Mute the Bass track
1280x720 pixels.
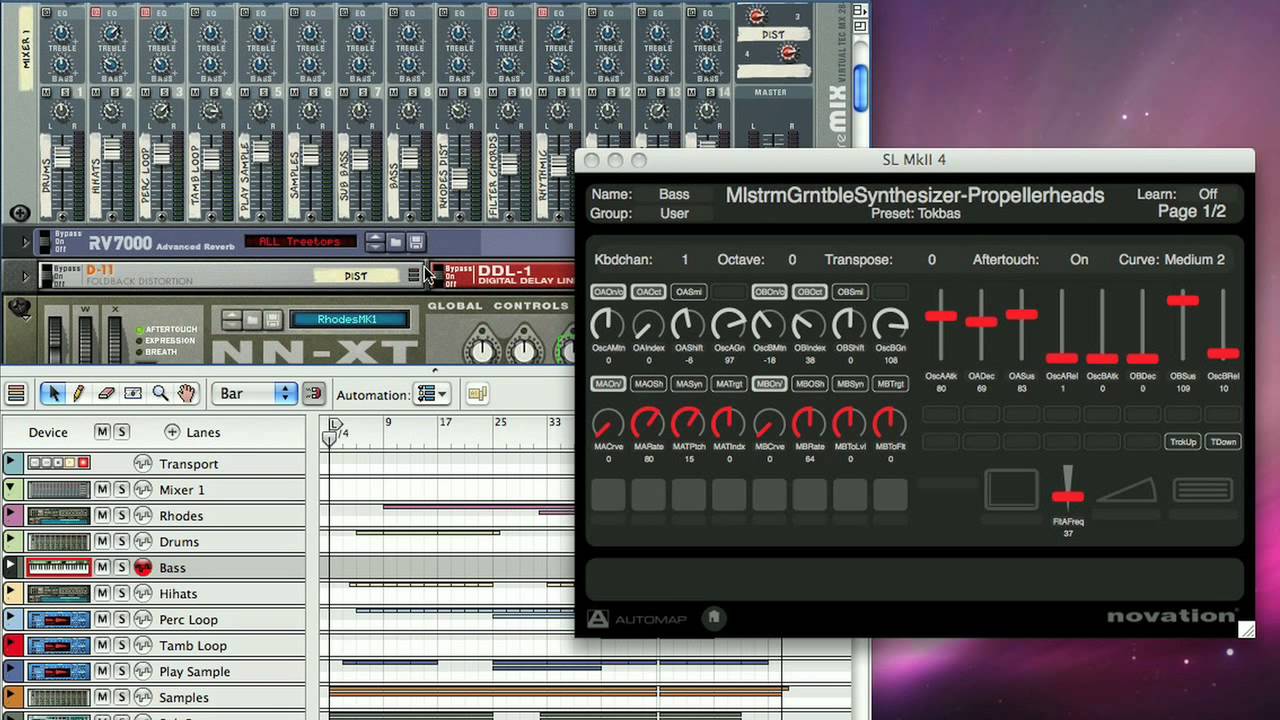pyautogui.click(x=102, y=568)
